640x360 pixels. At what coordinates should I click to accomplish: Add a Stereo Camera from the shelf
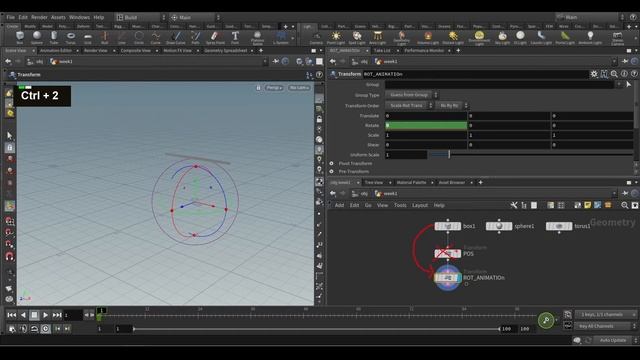[618, 38]
